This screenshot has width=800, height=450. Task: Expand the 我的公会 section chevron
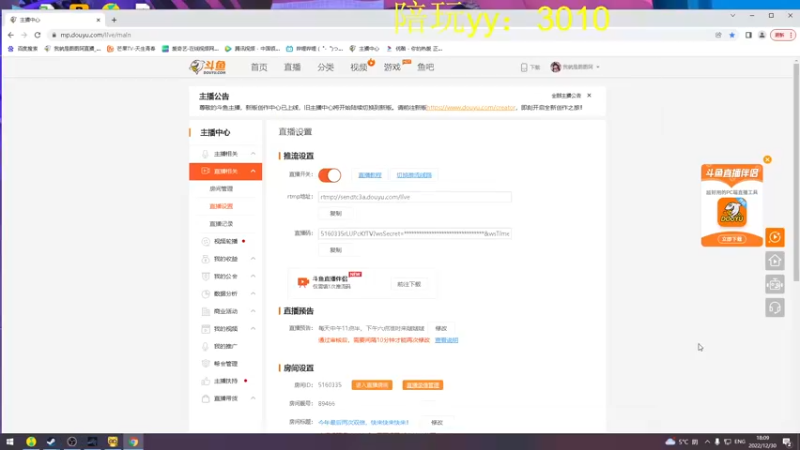pyautogui.click(x=253, y=277)
